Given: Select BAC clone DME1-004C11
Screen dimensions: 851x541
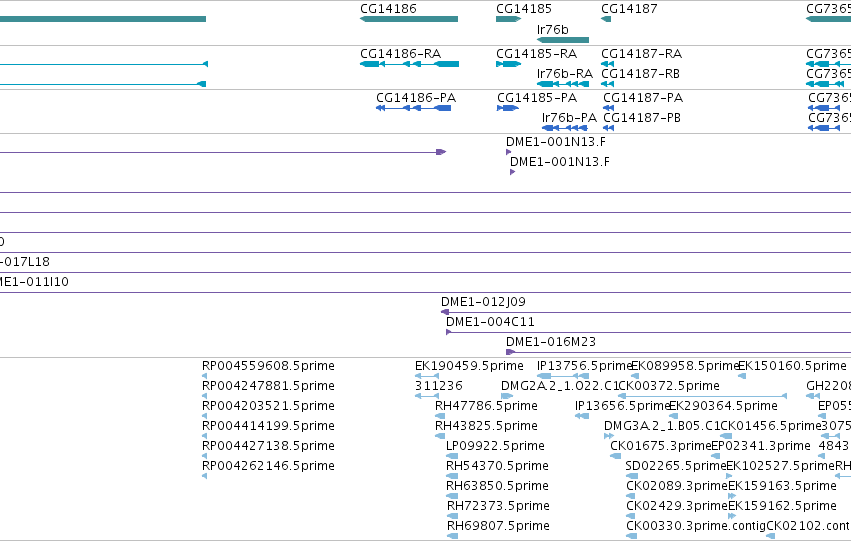Looking at the screenshot, I should pyautogui.click(x=490, y=322).
